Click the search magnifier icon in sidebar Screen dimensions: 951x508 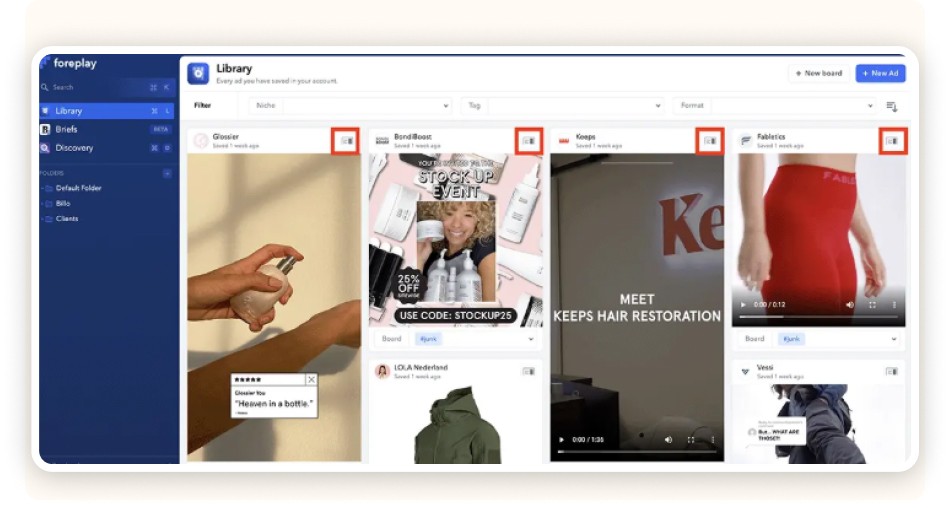click(45, 87)
